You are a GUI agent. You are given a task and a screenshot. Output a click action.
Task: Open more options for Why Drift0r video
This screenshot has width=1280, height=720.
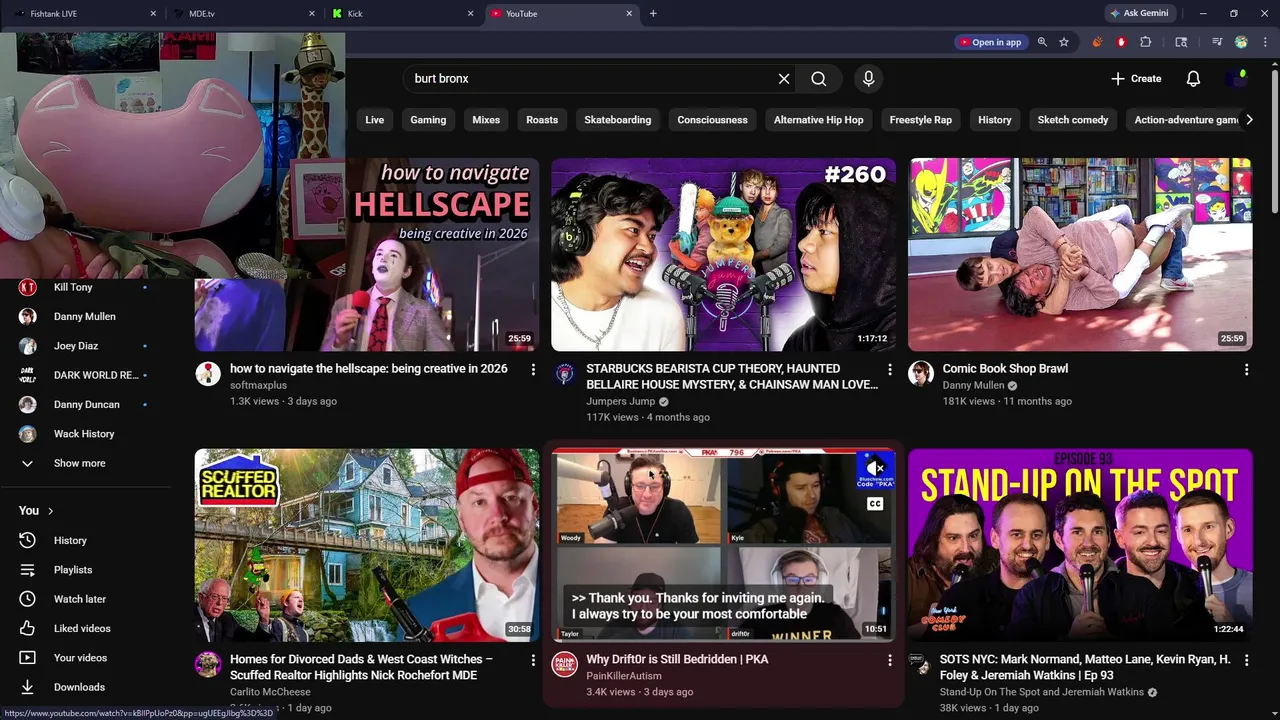(x=890, y=661)
